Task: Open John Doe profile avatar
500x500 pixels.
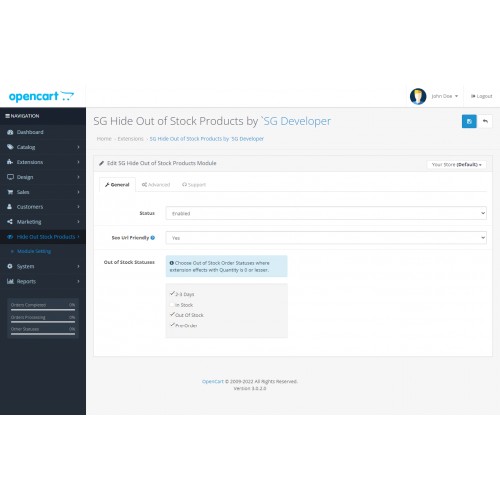Action: click(x=418, y=96)
